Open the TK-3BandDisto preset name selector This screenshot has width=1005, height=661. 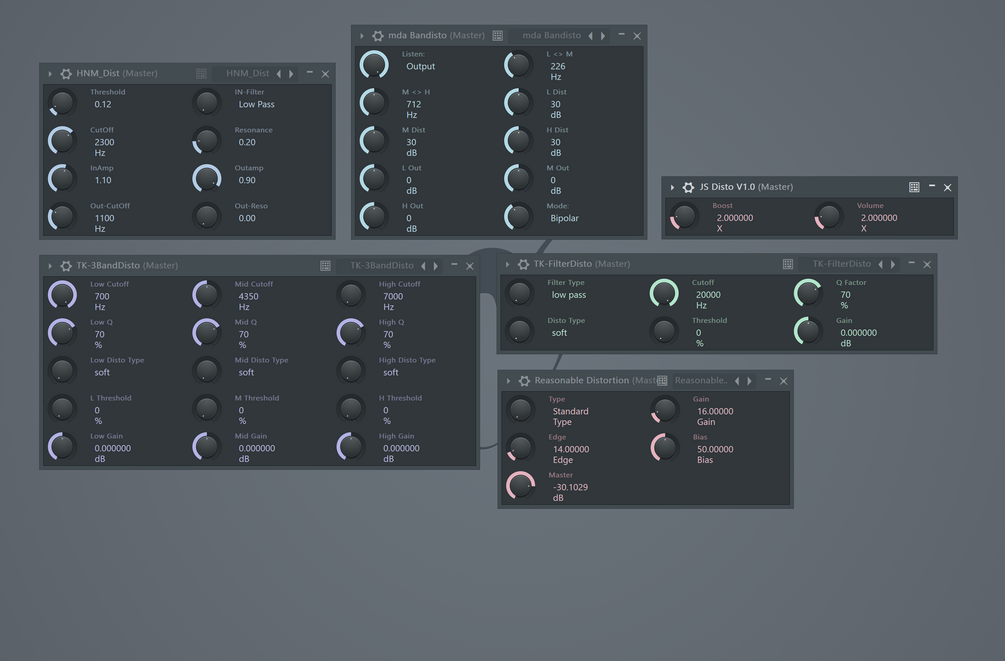click(x=381, y=265)
